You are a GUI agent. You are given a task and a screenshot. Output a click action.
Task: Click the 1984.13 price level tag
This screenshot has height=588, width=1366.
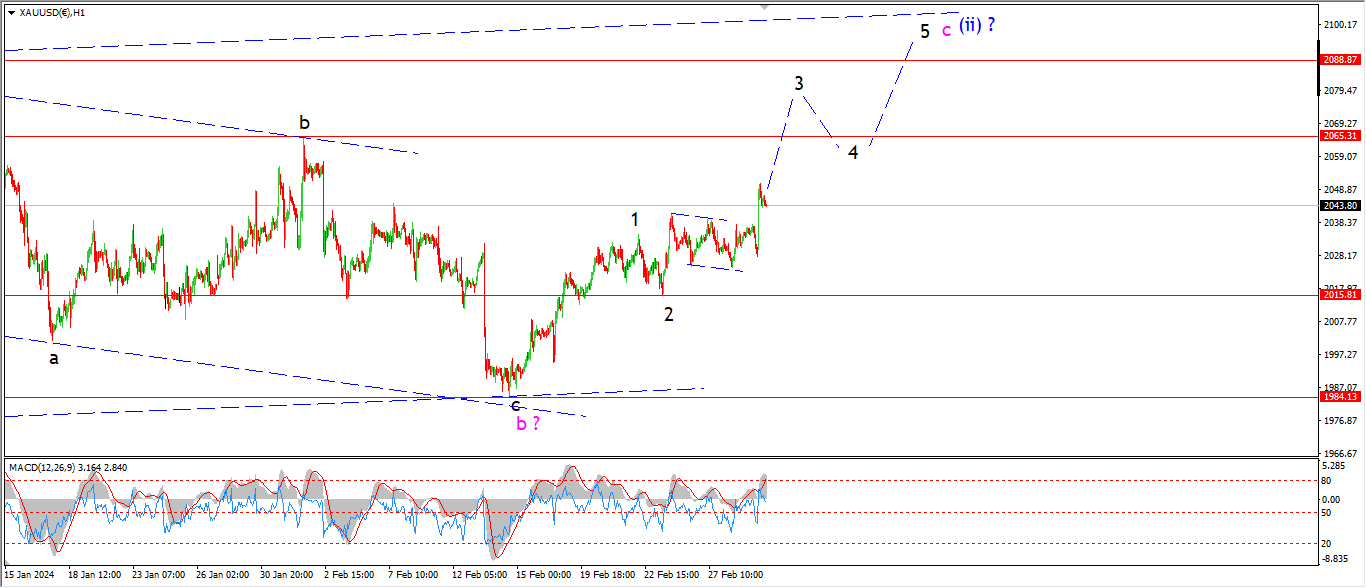1338,397
